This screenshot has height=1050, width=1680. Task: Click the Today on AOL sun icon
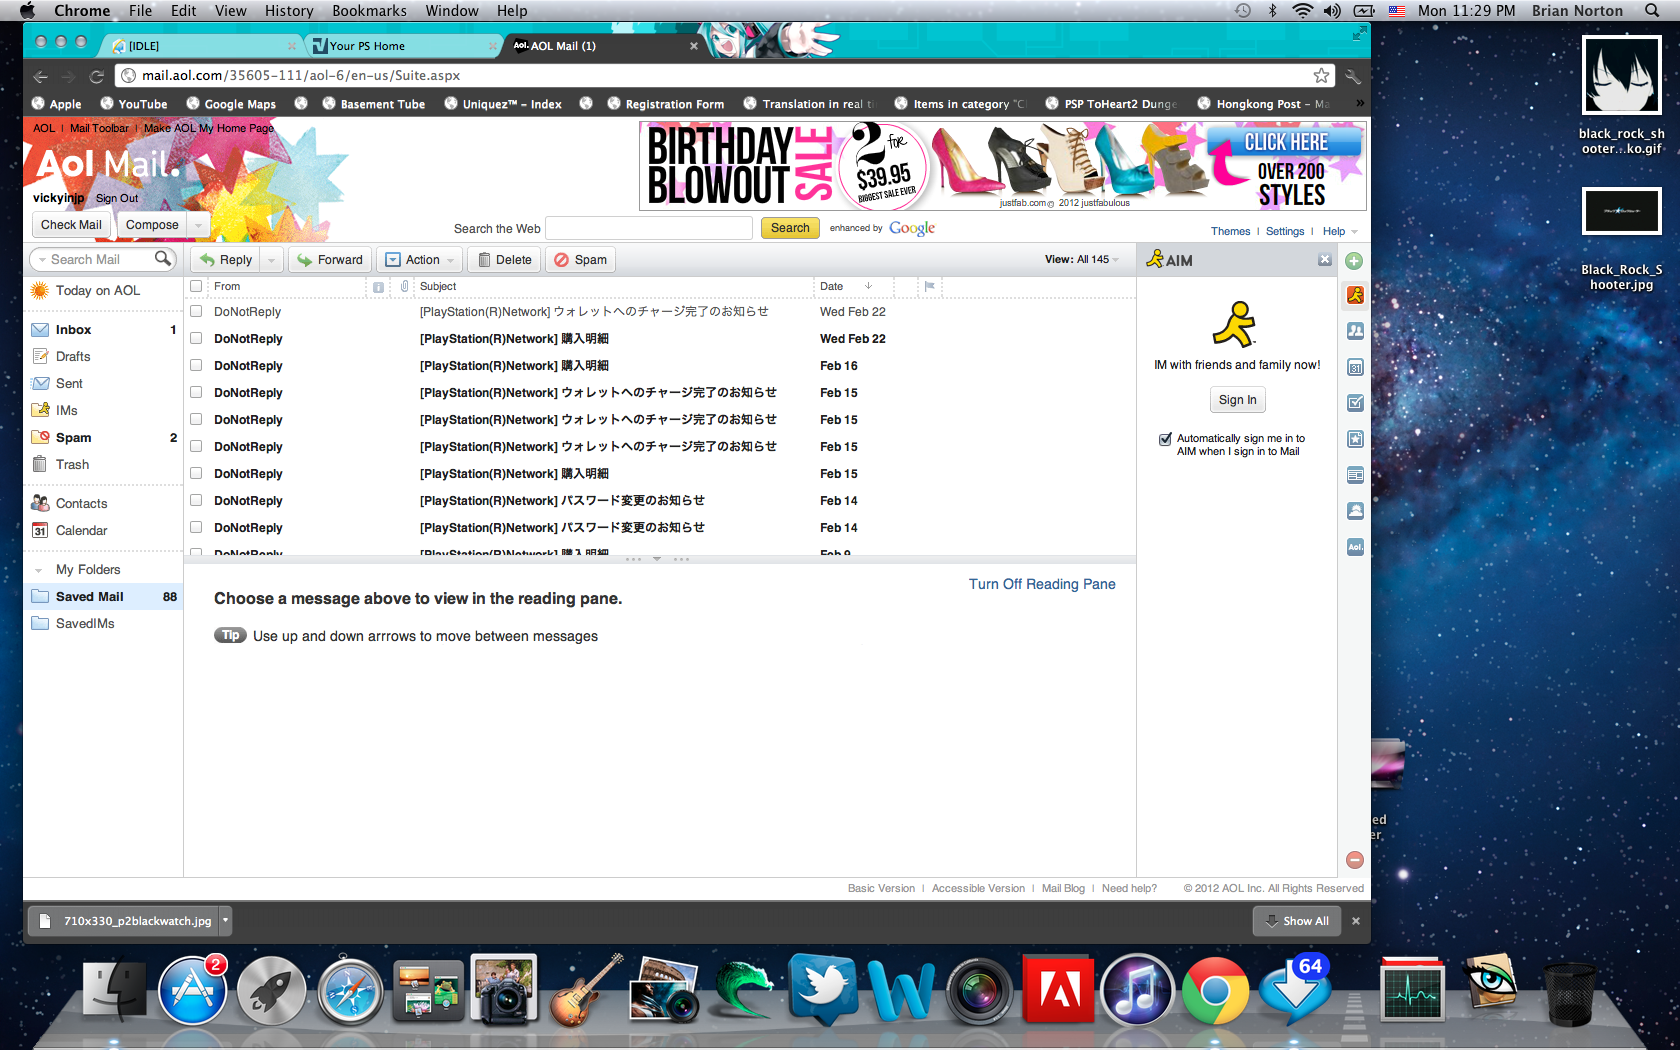click(x=40, y=290)
